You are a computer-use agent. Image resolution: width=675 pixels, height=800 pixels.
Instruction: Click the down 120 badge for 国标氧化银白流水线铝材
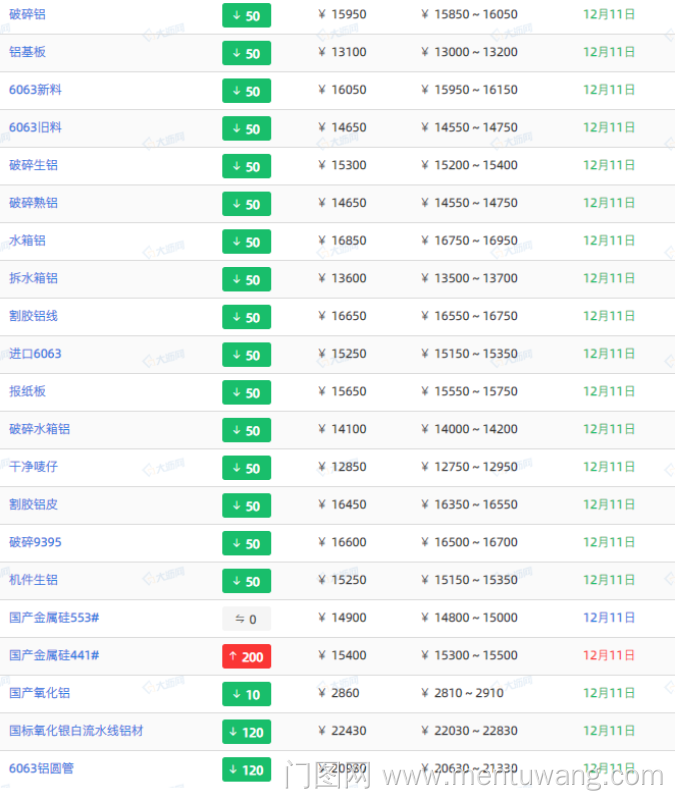[246, 732]
